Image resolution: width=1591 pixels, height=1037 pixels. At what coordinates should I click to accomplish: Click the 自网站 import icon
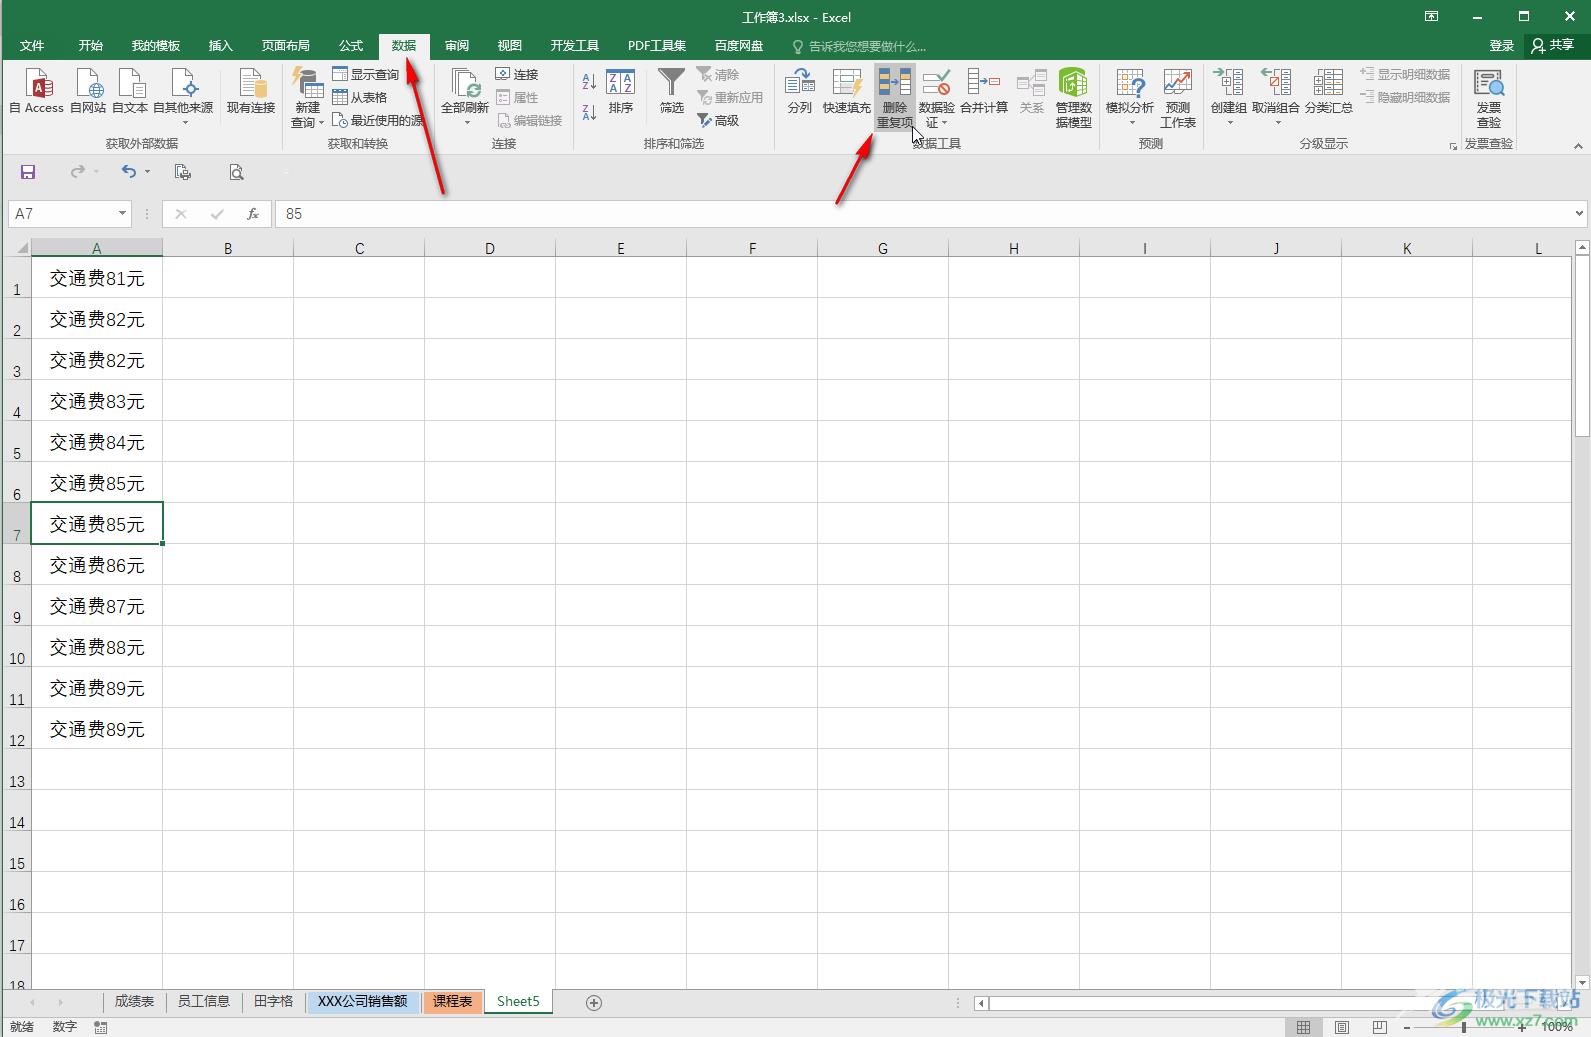pyautogui.click(x=88, y=91)
